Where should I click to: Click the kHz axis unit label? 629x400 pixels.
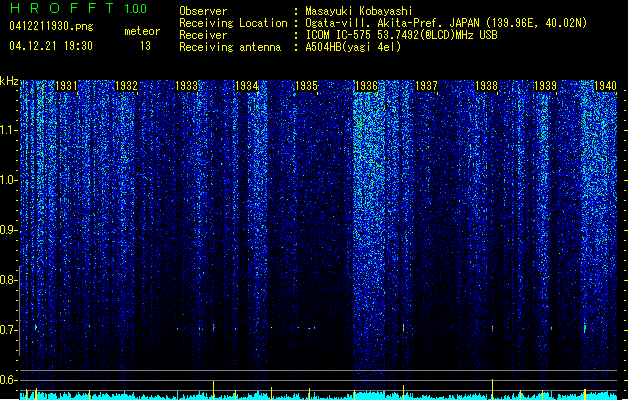tap(9, 81)
